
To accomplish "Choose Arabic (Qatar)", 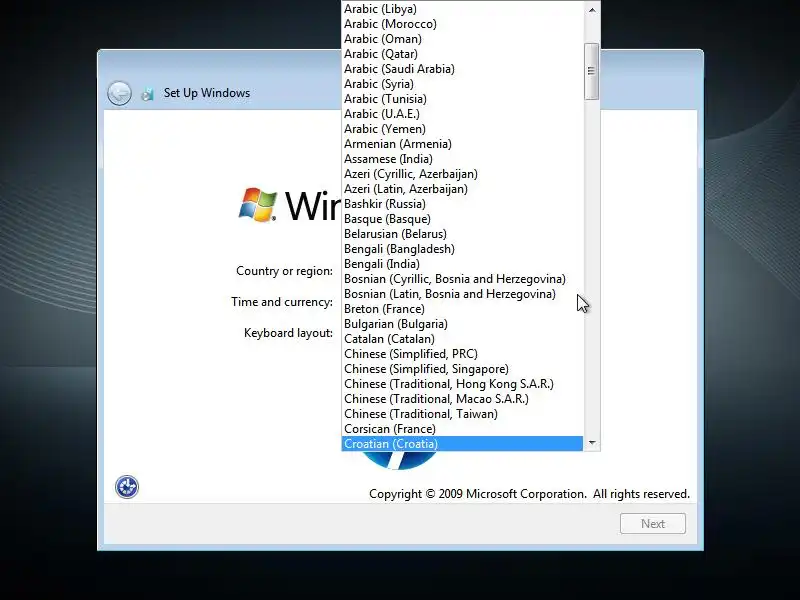I will click(462, 54).
